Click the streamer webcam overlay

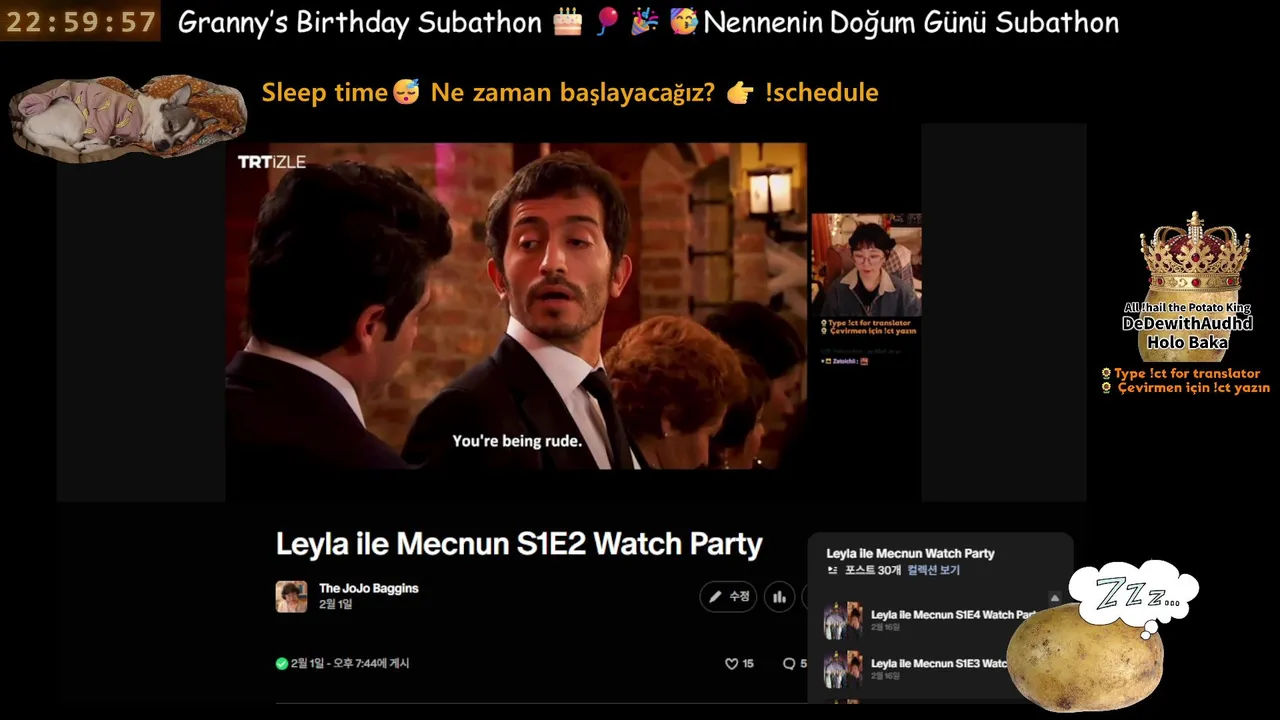tap(866, 264)
